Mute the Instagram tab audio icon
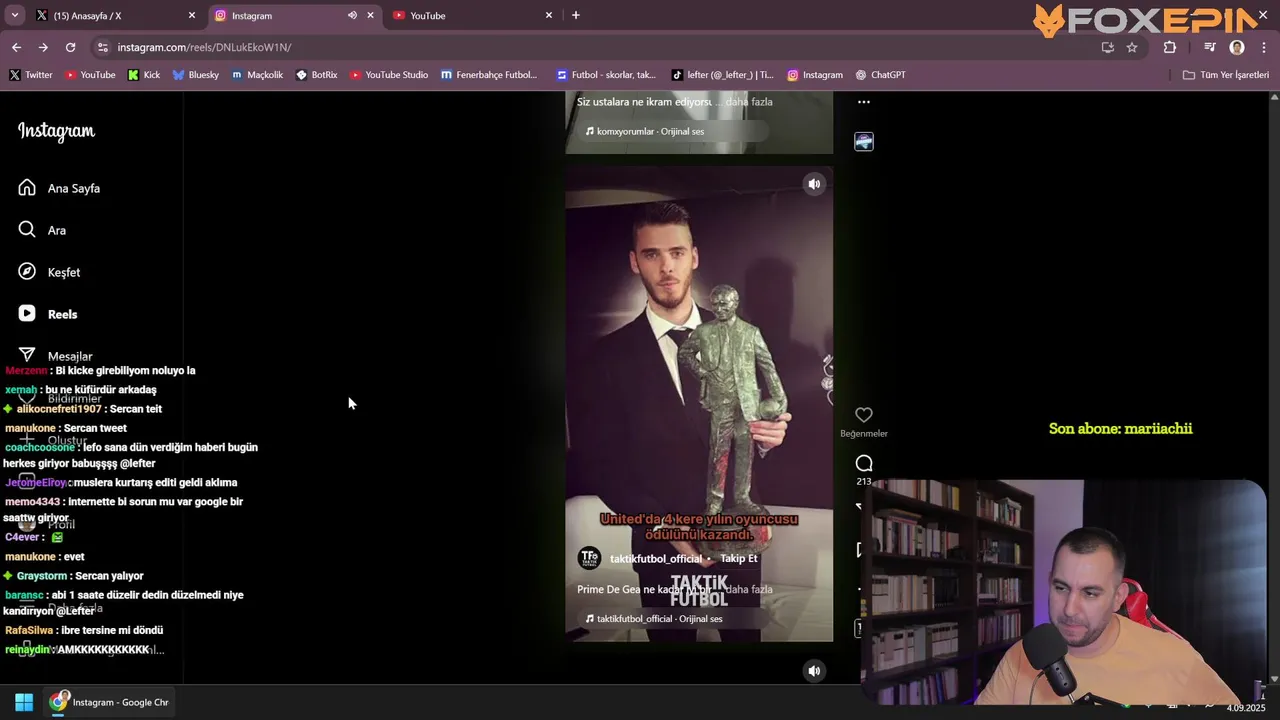The height and width of the screenshot is (720, 1280). coord(352,15)
